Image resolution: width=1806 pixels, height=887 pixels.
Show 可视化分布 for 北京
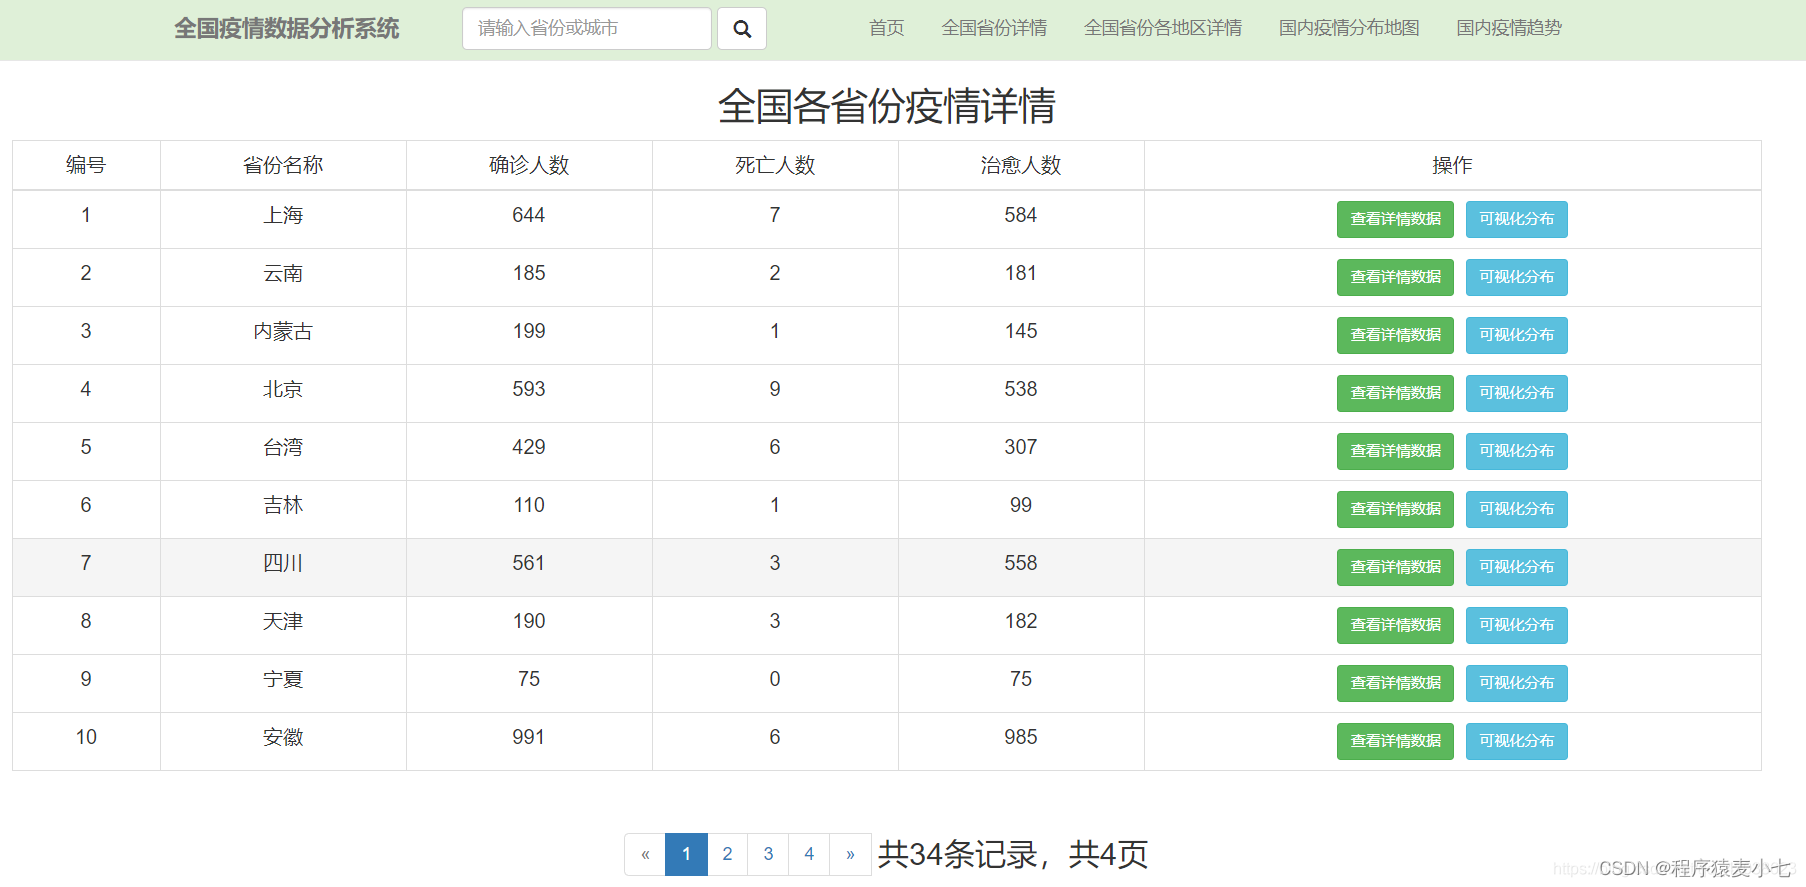[x=1516, y=394]
